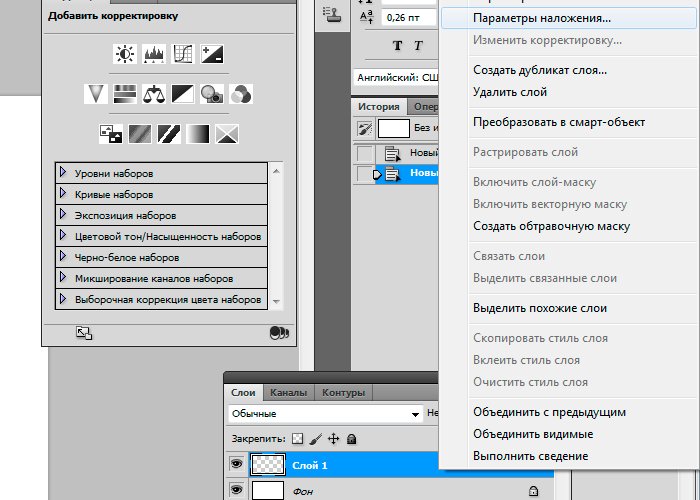This screenshot has width=700, height=500.
Task: Hide layer Слой 1 with its eye icon
Action: coord(237,464)
